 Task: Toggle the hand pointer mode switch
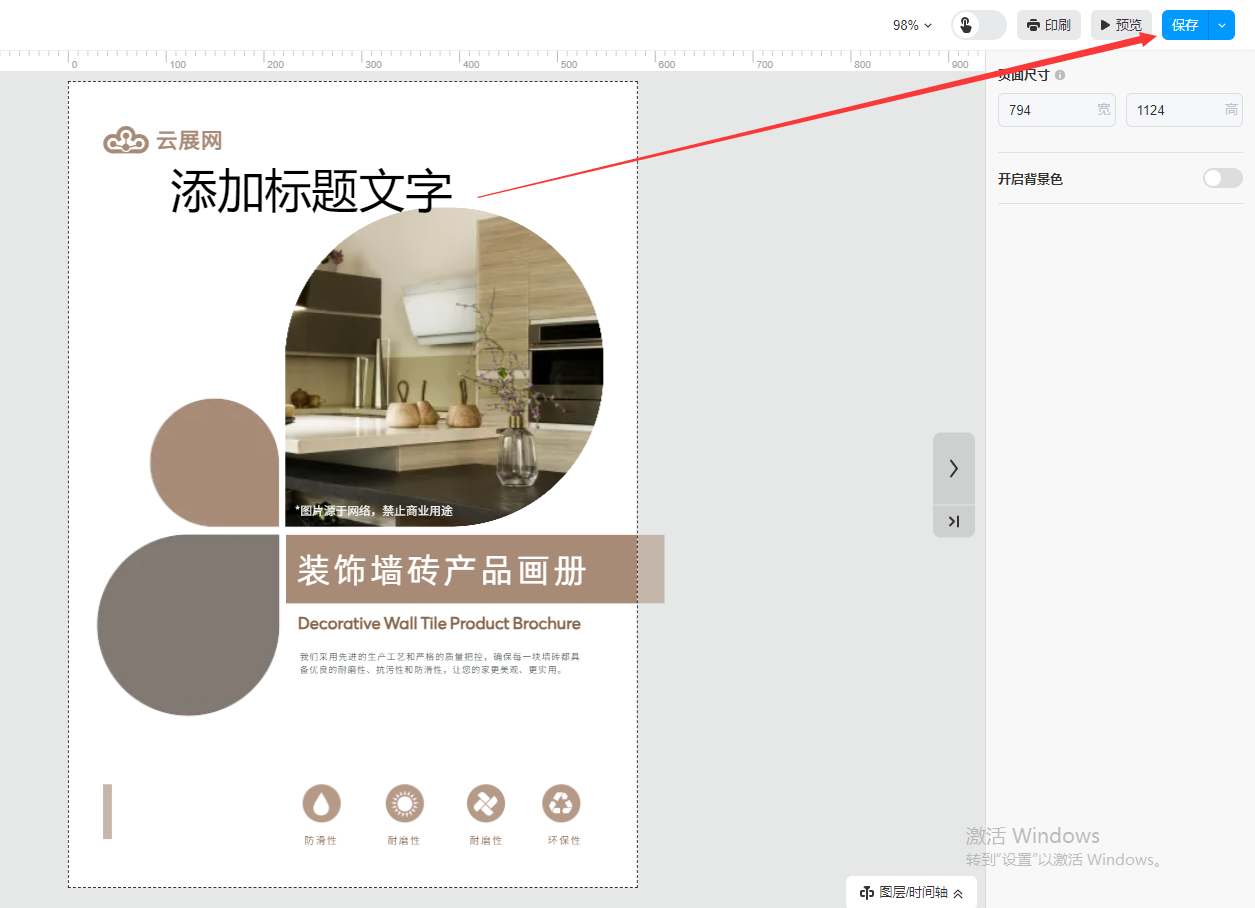point(977,25)
